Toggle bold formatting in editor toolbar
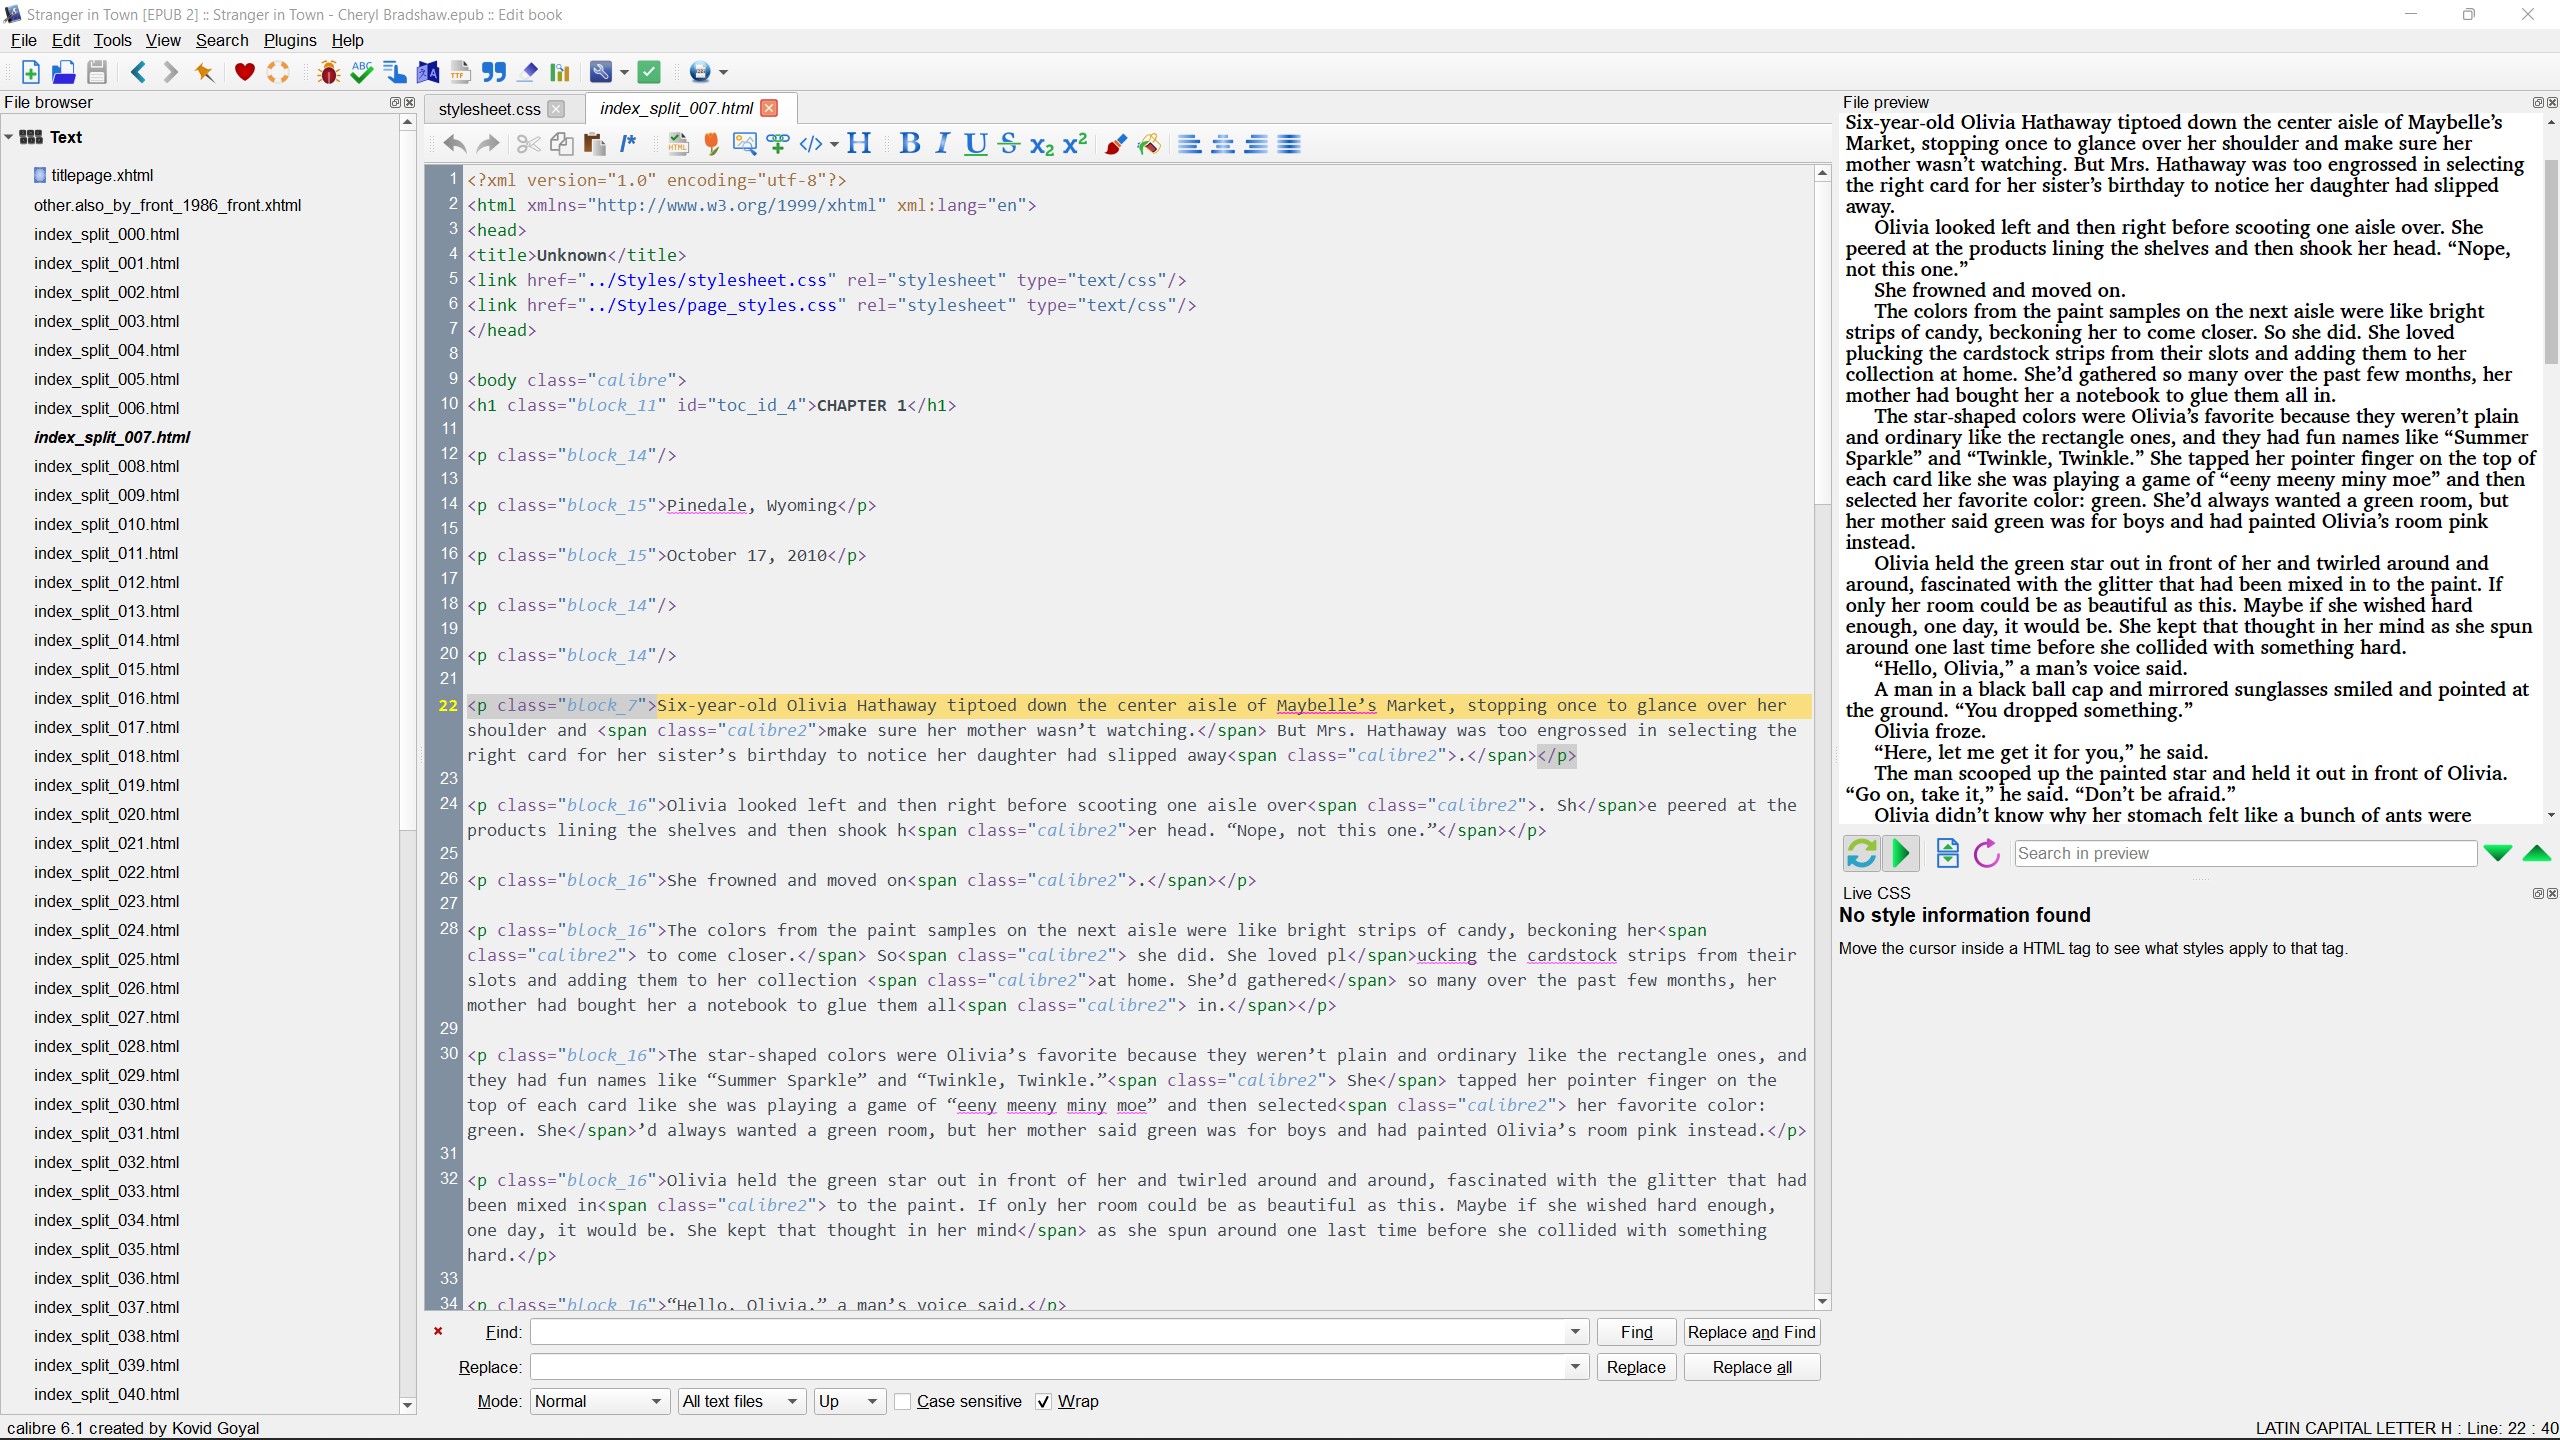Viewport: 2560px width, 1440px height. [x=909, y=144]
